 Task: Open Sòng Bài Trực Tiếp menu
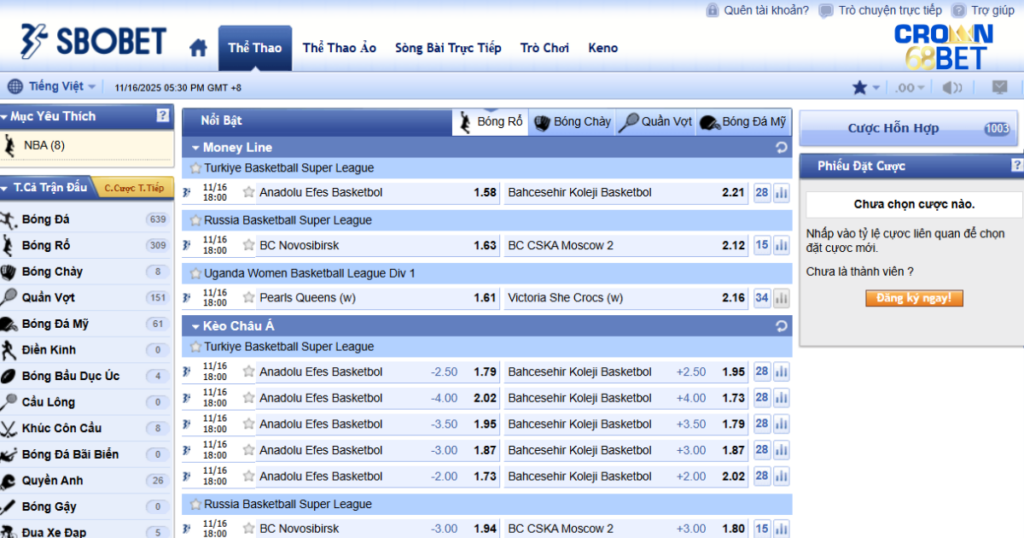448,48
